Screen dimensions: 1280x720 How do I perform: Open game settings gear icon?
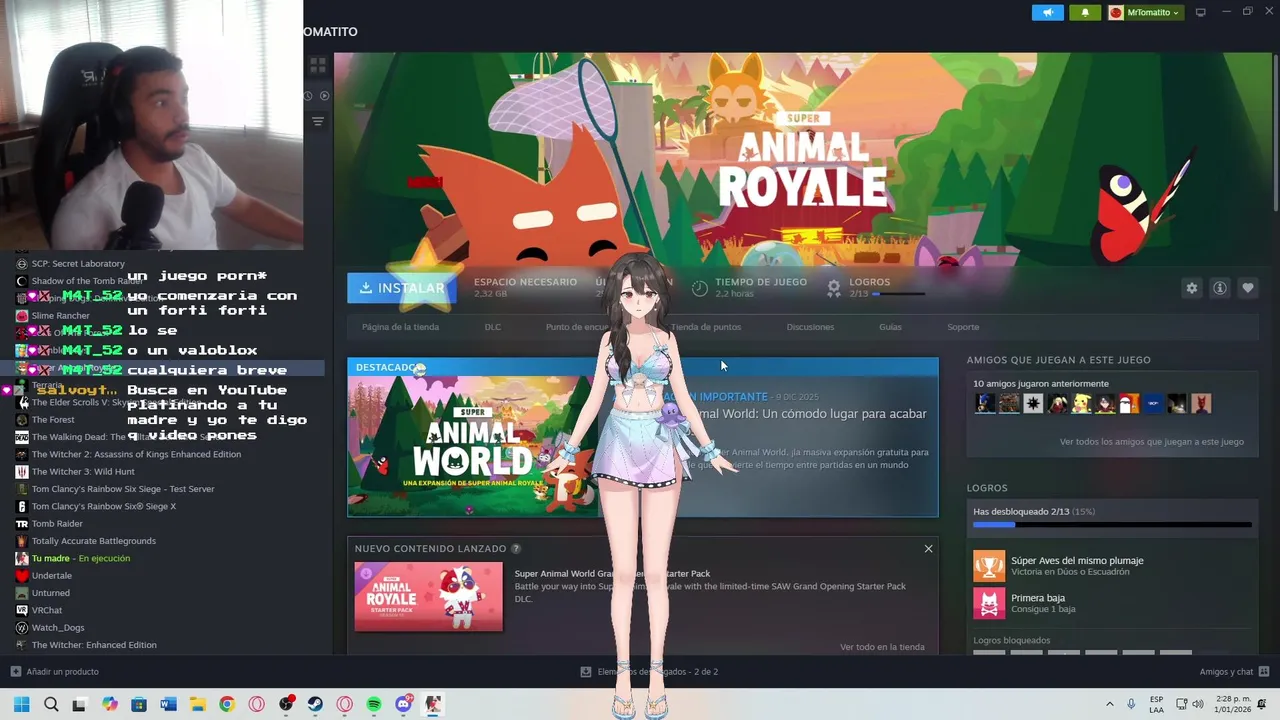coord(1191,288)
